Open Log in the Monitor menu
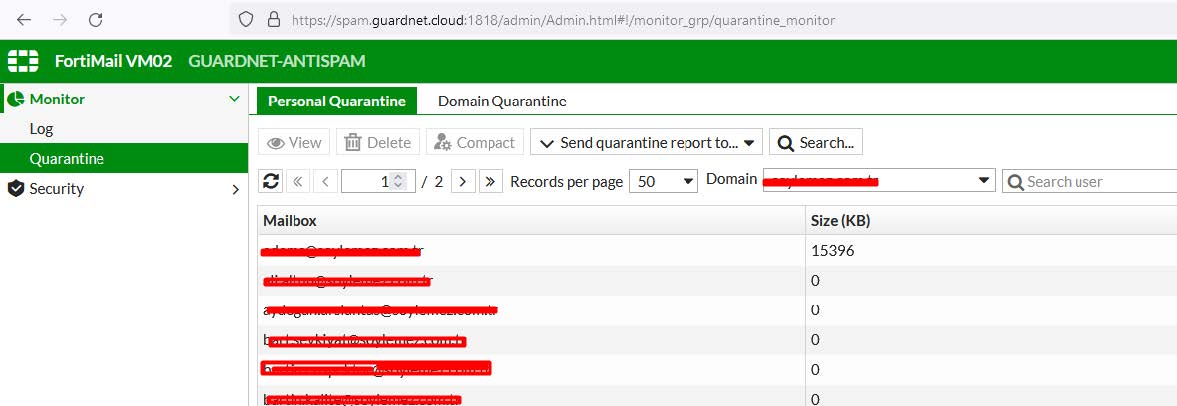This screenshot has height=406, width=1177. (x=41, y=129)
